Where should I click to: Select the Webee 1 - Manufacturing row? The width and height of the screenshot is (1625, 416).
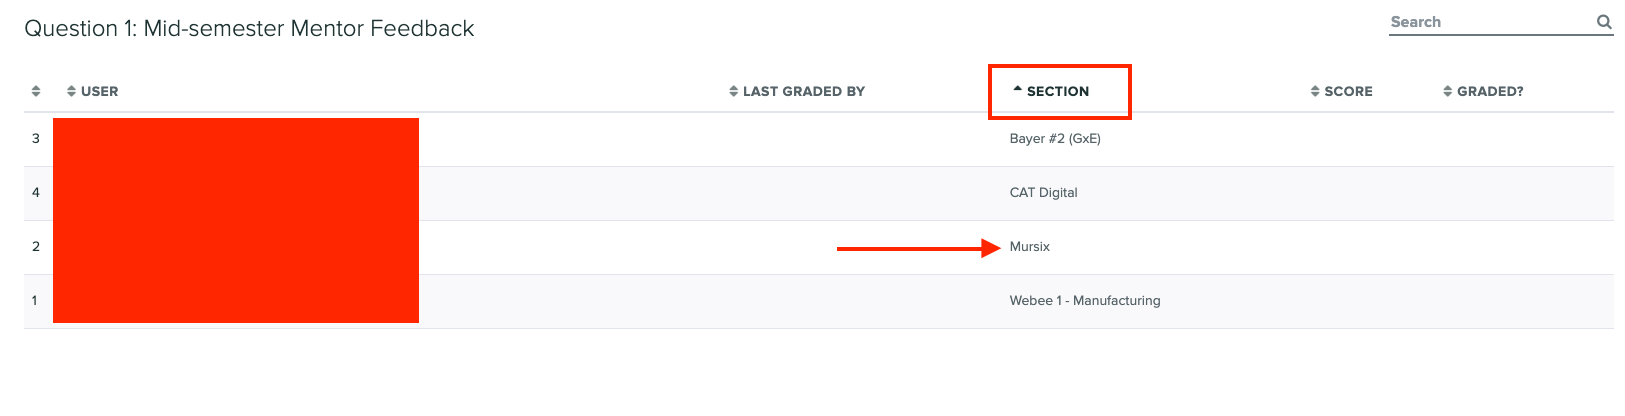click(1085, 301)
